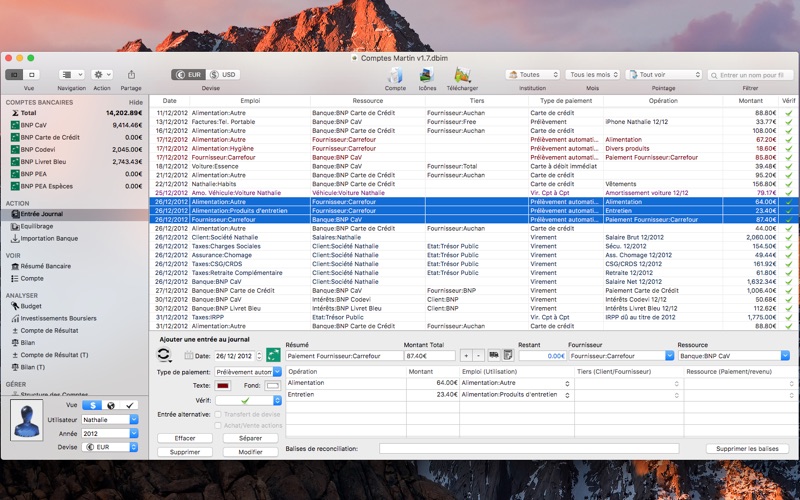Image resolution: width=800 pixels, height=500 pixels.
Task: Click the calendar icon next to Date
Action: click(x=189, y=356)
